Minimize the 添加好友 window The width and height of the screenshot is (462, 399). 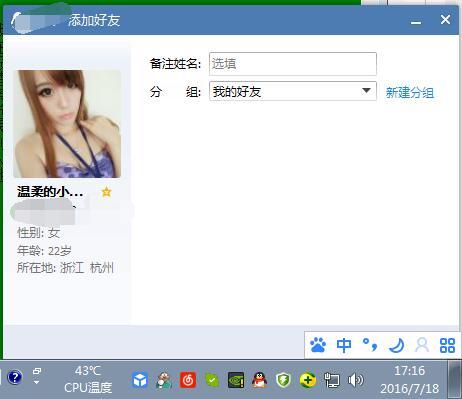tap(416, 22)
